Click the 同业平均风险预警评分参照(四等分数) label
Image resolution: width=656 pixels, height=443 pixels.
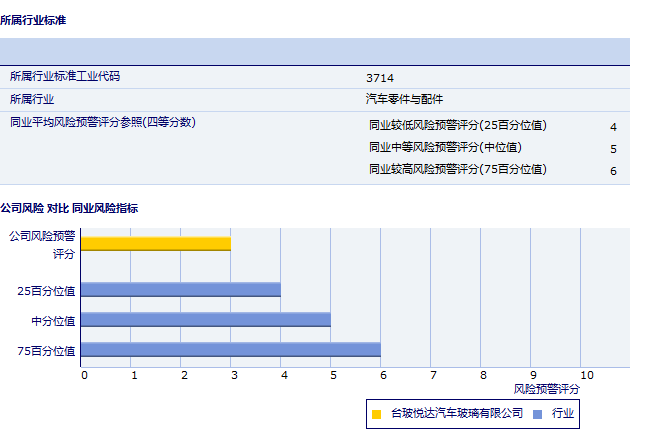tap(102, 122)
